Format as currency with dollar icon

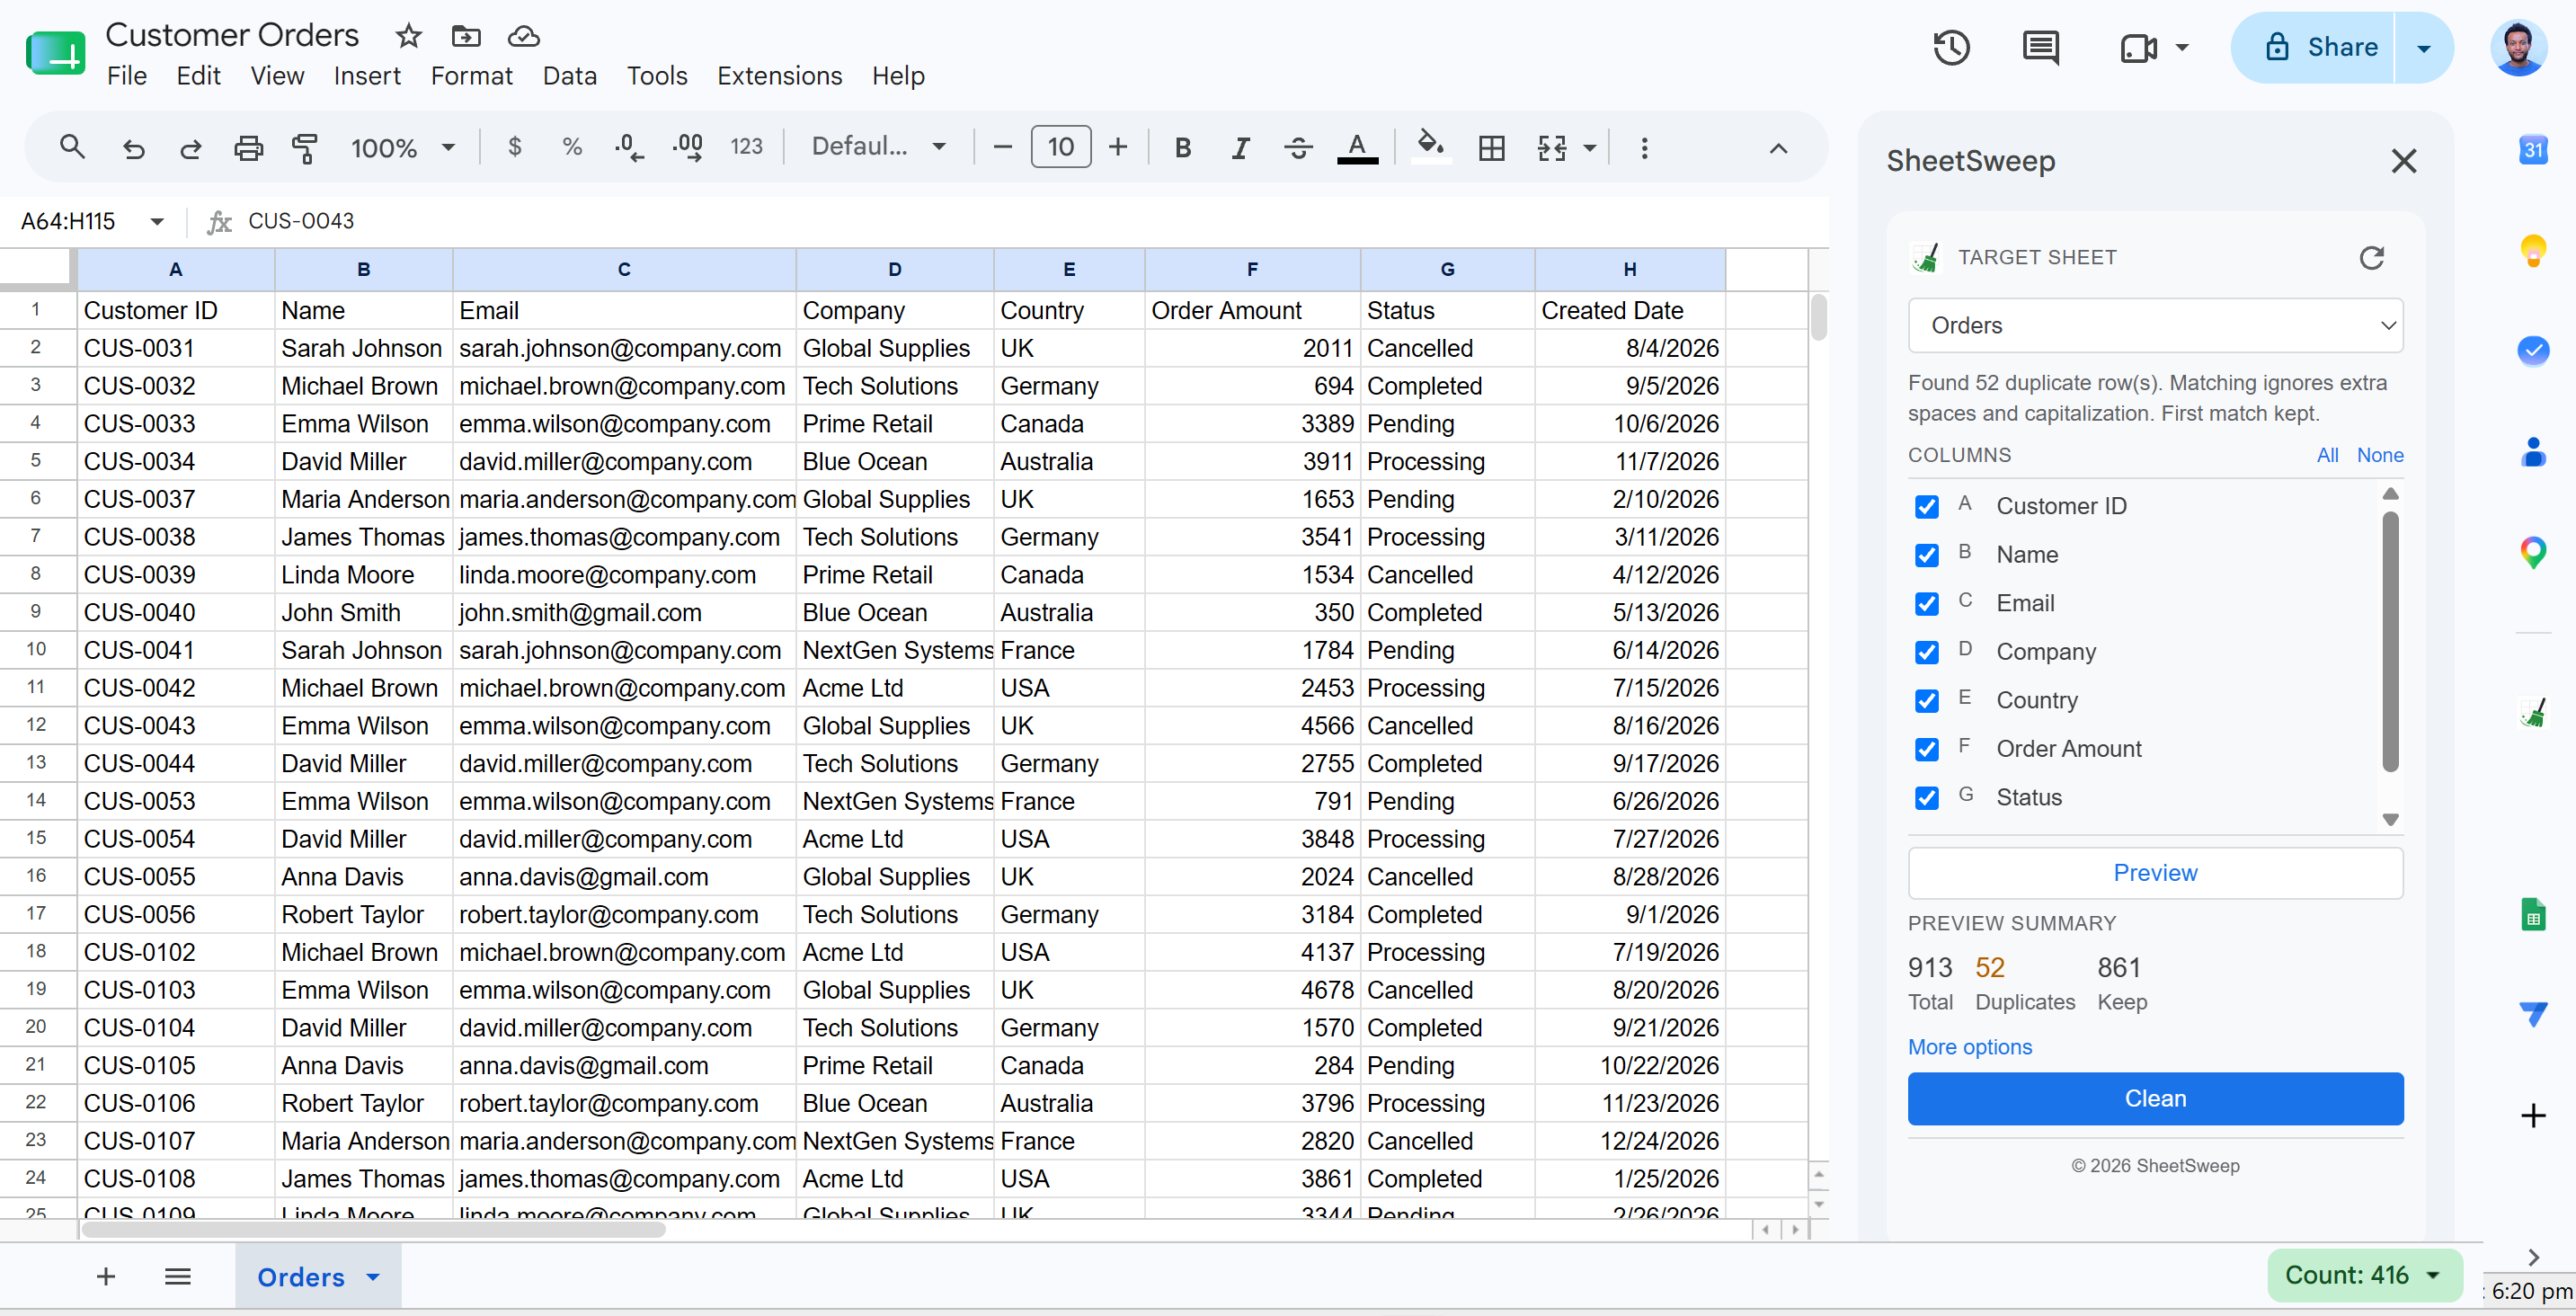pyautogui.click(x=514, y=148)
